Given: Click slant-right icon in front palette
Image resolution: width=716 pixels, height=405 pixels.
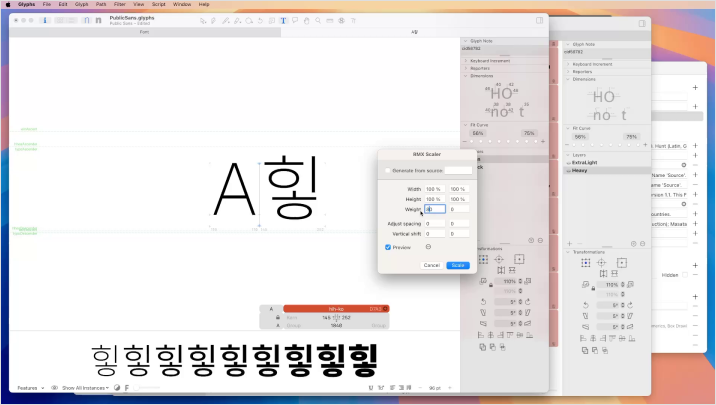Looking at the screenshot, I should (528, 313).
